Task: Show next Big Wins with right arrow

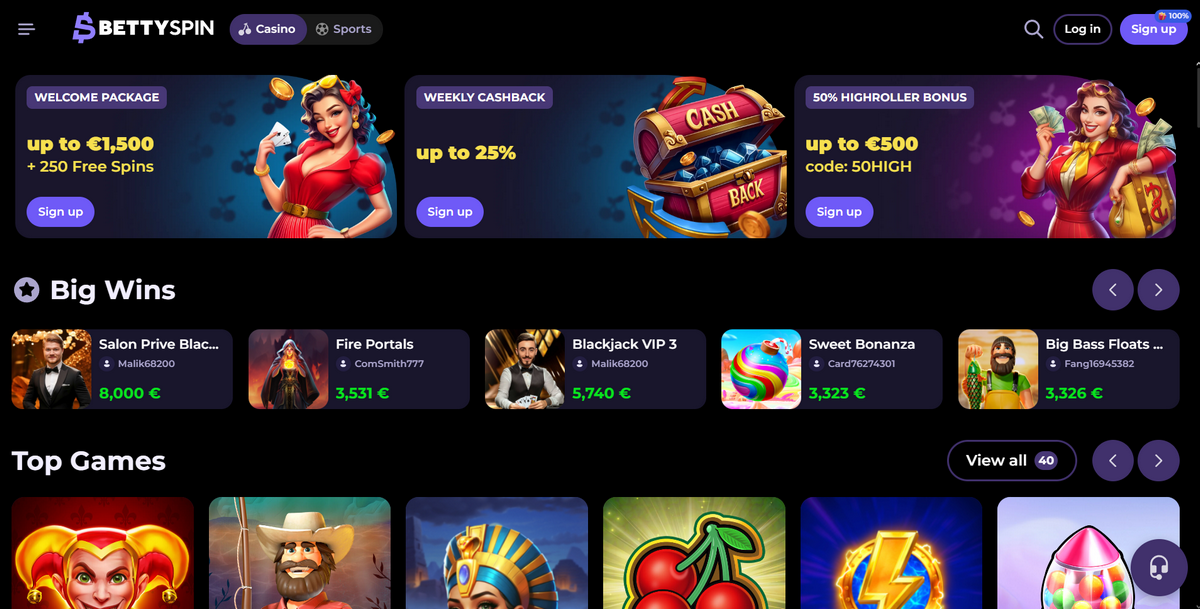Action: tap(1158, 290)
